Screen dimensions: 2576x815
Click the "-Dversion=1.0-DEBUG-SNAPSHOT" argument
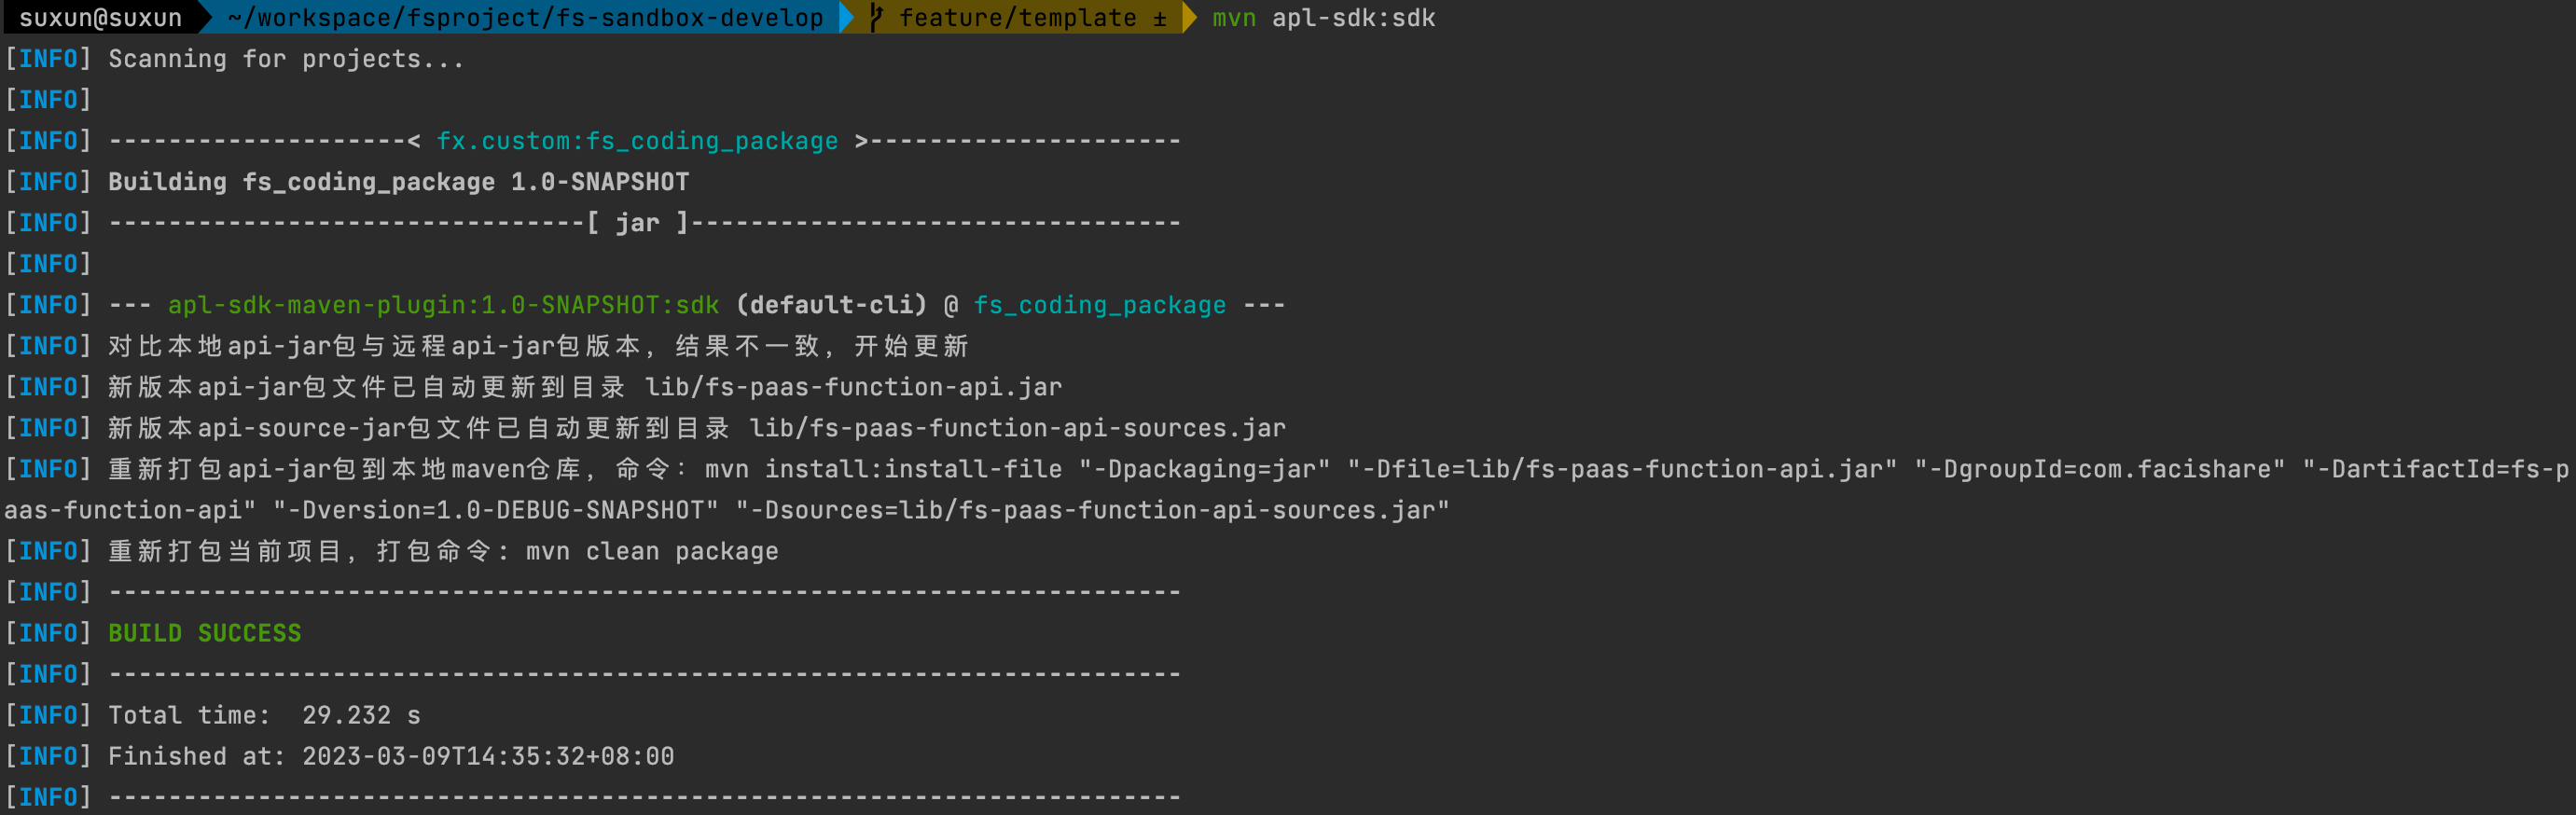496,510
